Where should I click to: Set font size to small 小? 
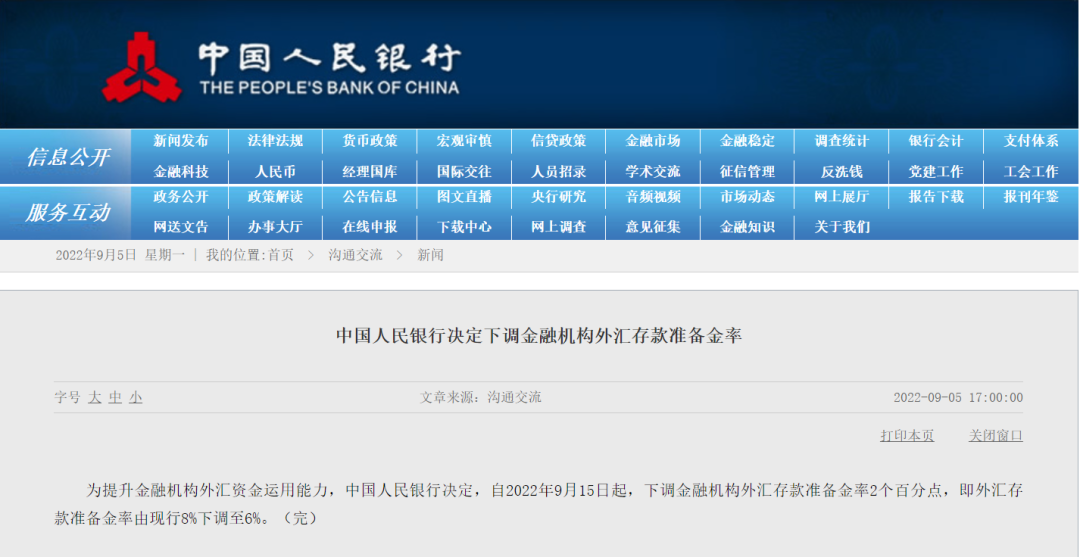[136, 397]
